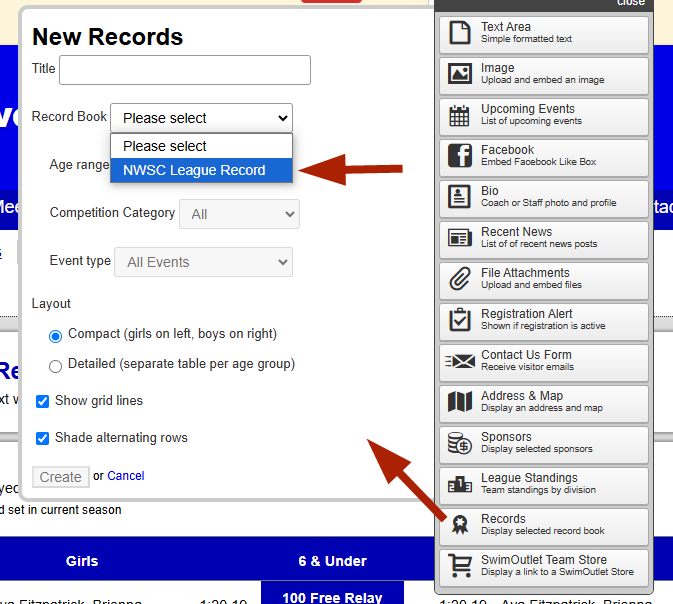Image resolution: width=673 pixels, height=604 pixels.
Task: Click the Bio profile icon
Action: pos(459,196)
